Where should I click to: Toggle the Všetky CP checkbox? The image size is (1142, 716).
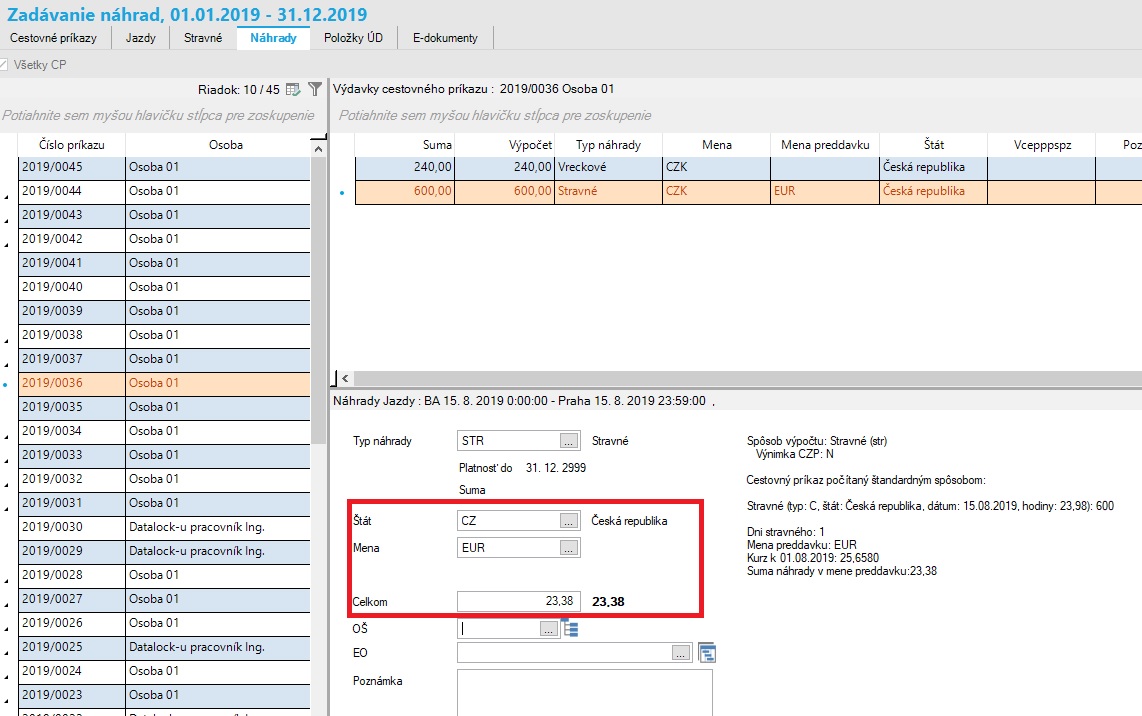tap(4, 65)
